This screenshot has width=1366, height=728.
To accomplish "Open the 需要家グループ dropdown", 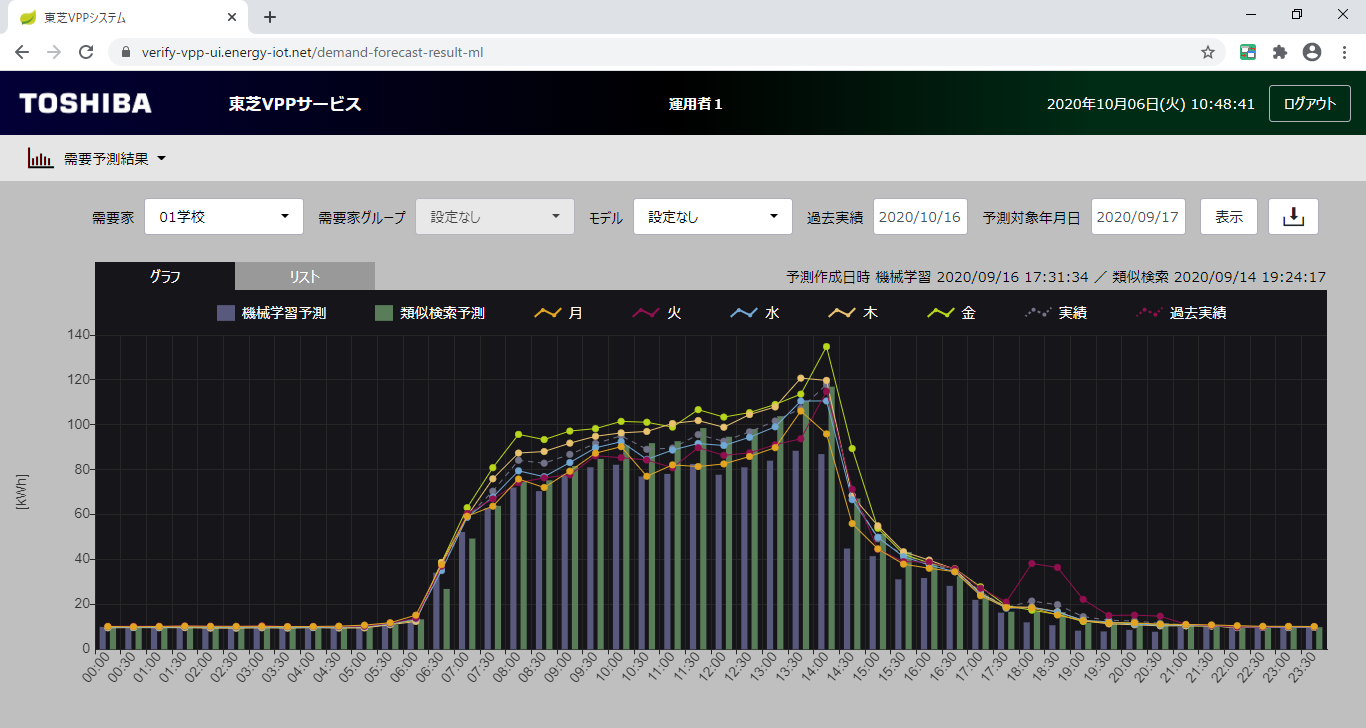I will 495,216.
